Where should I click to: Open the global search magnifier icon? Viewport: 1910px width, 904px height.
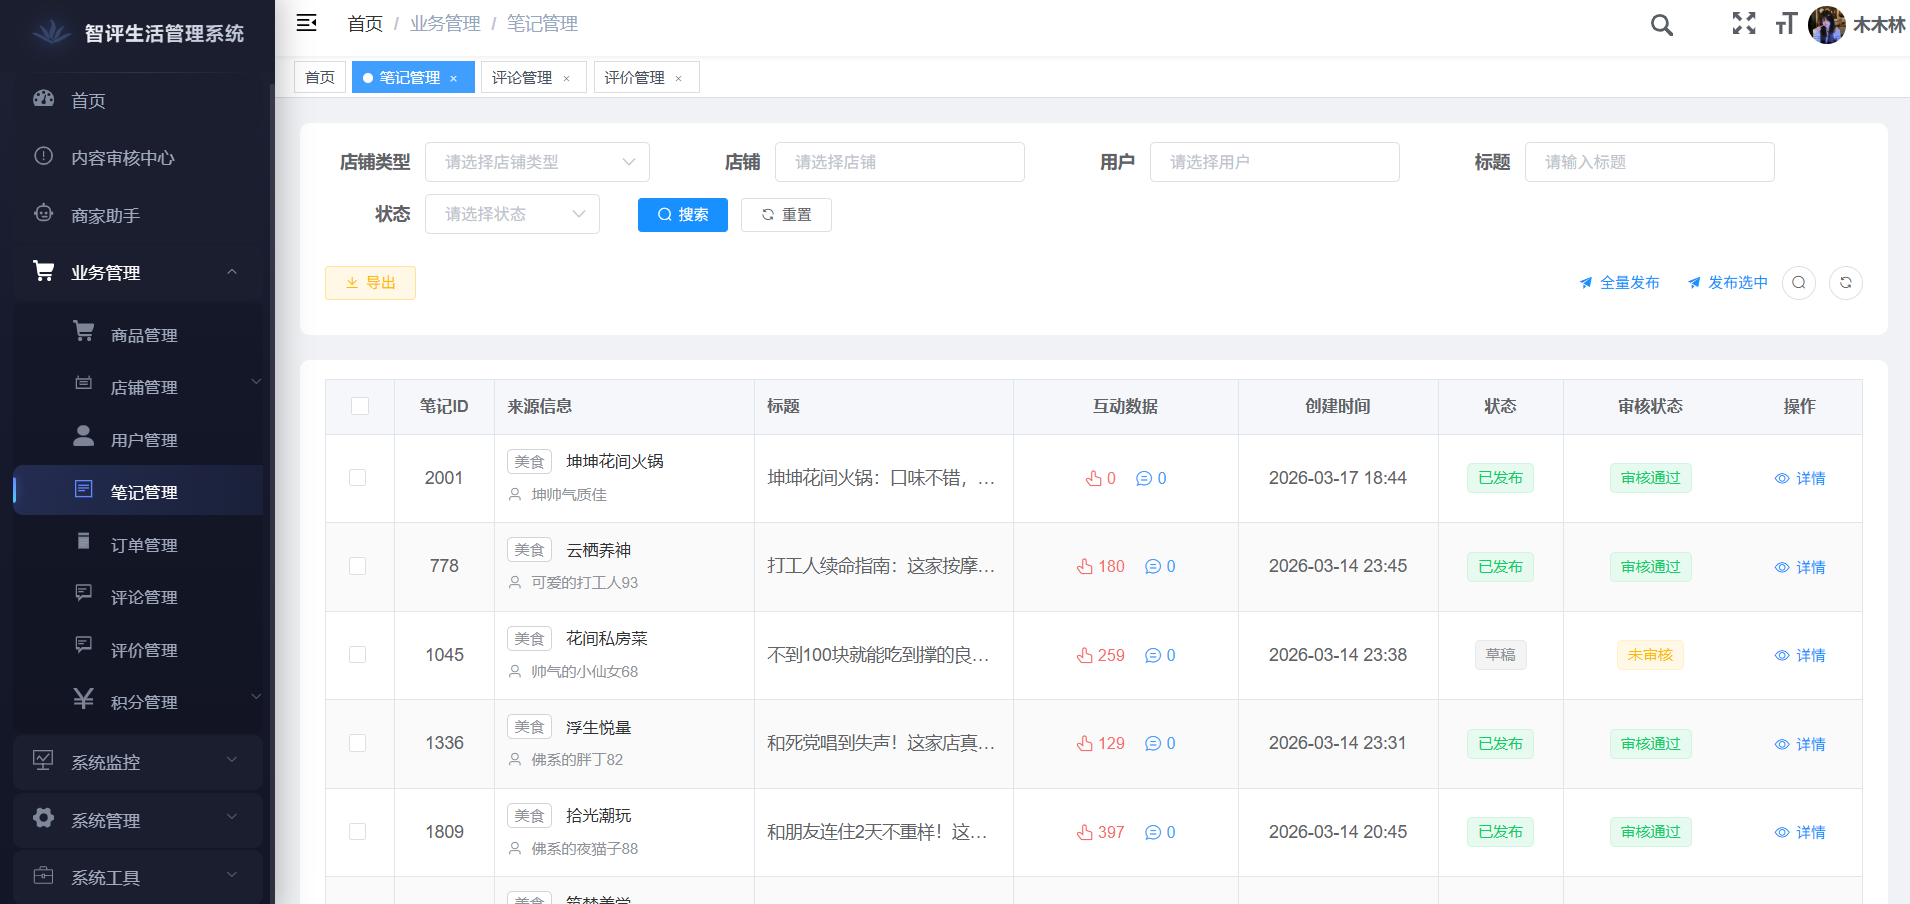coord(1662,25)
